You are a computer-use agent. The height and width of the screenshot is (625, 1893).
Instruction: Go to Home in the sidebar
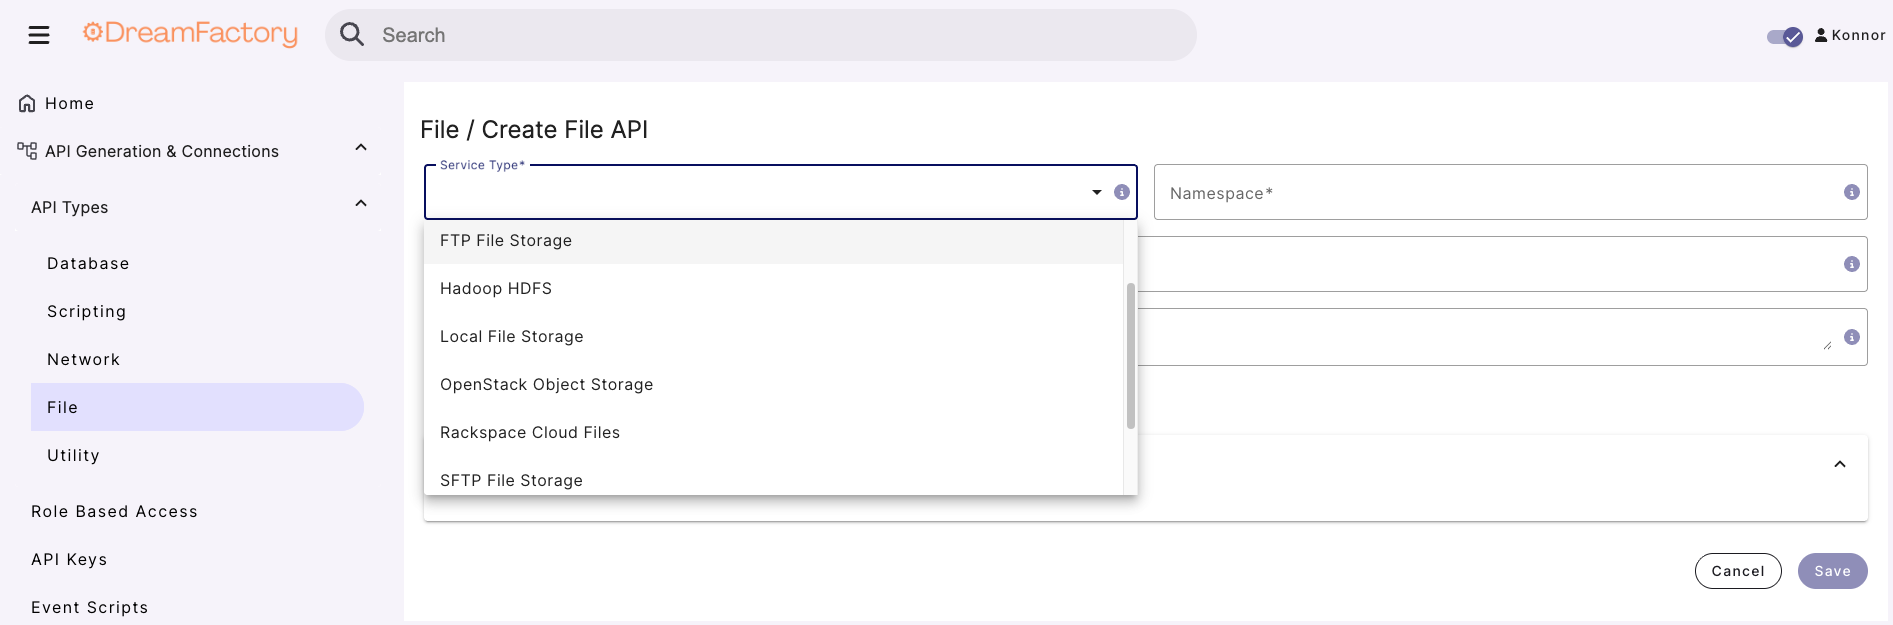(x=69, y=103)
